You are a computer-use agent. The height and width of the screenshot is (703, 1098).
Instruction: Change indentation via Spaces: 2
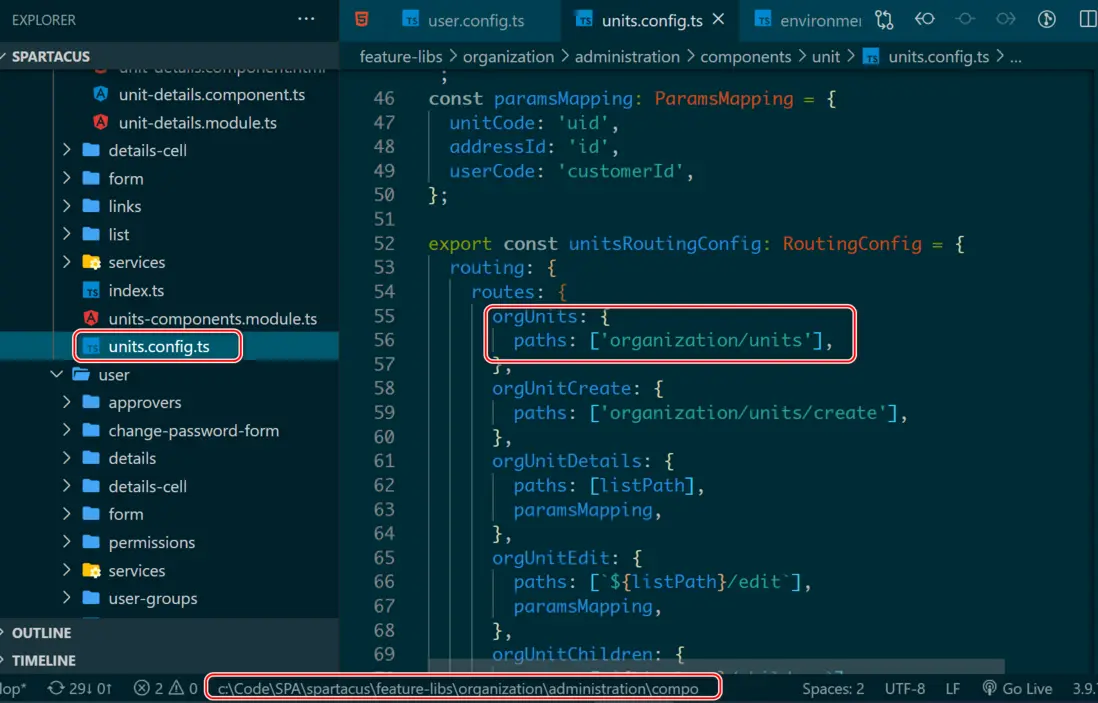833,689
